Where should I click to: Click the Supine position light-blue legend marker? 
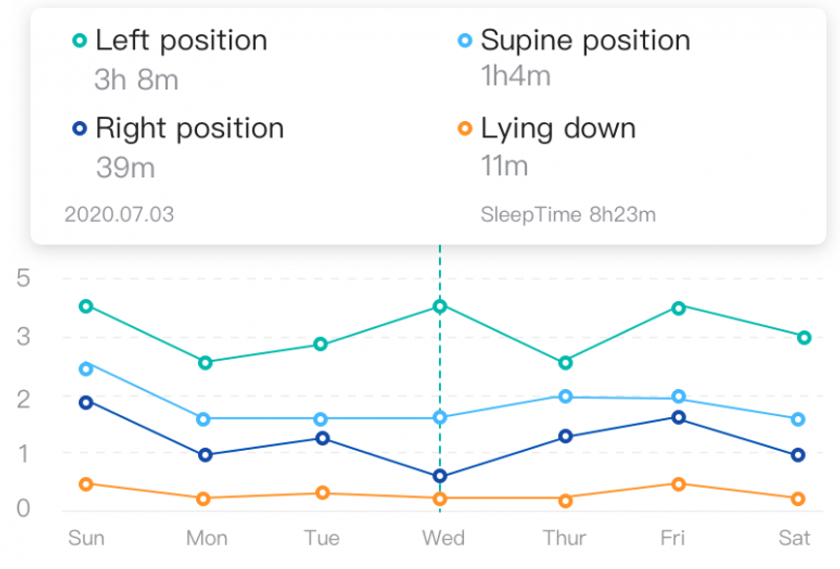tap(464, 41)
